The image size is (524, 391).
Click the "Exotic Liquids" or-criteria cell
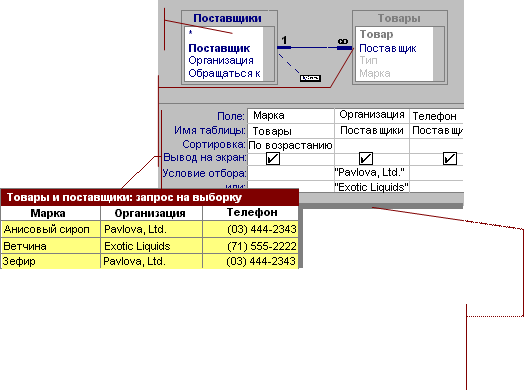(372, 187)
